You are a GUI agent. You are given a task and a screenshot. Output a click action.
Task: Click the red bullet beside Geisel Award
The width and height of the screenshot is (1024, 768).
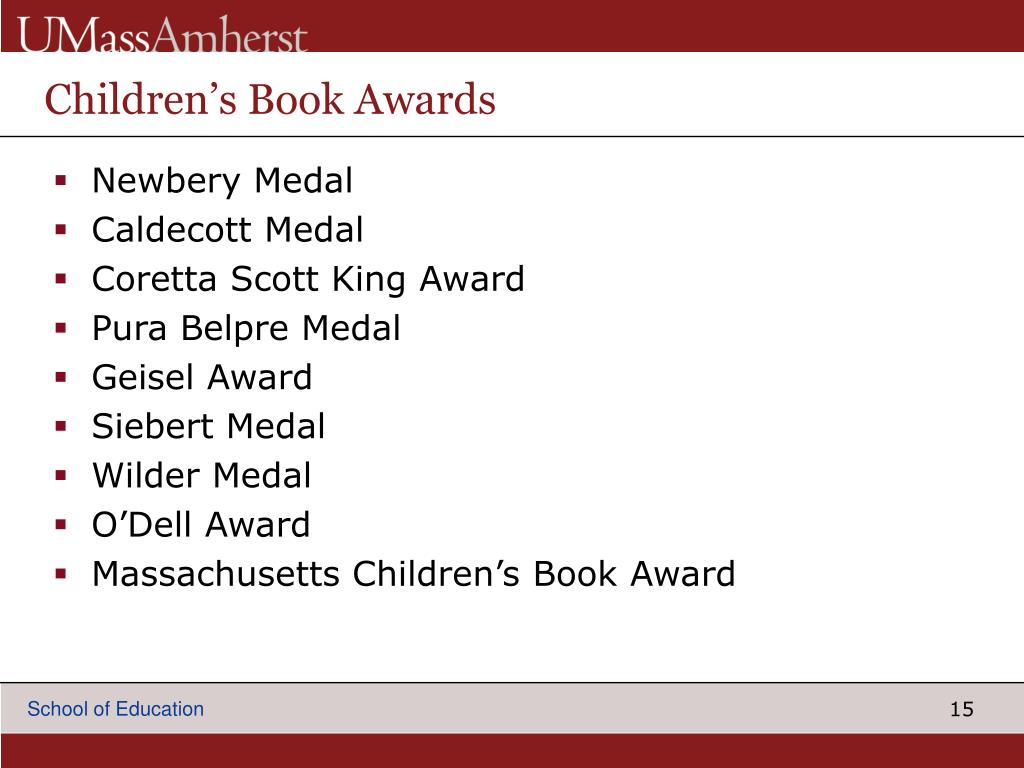pos(61,377)
